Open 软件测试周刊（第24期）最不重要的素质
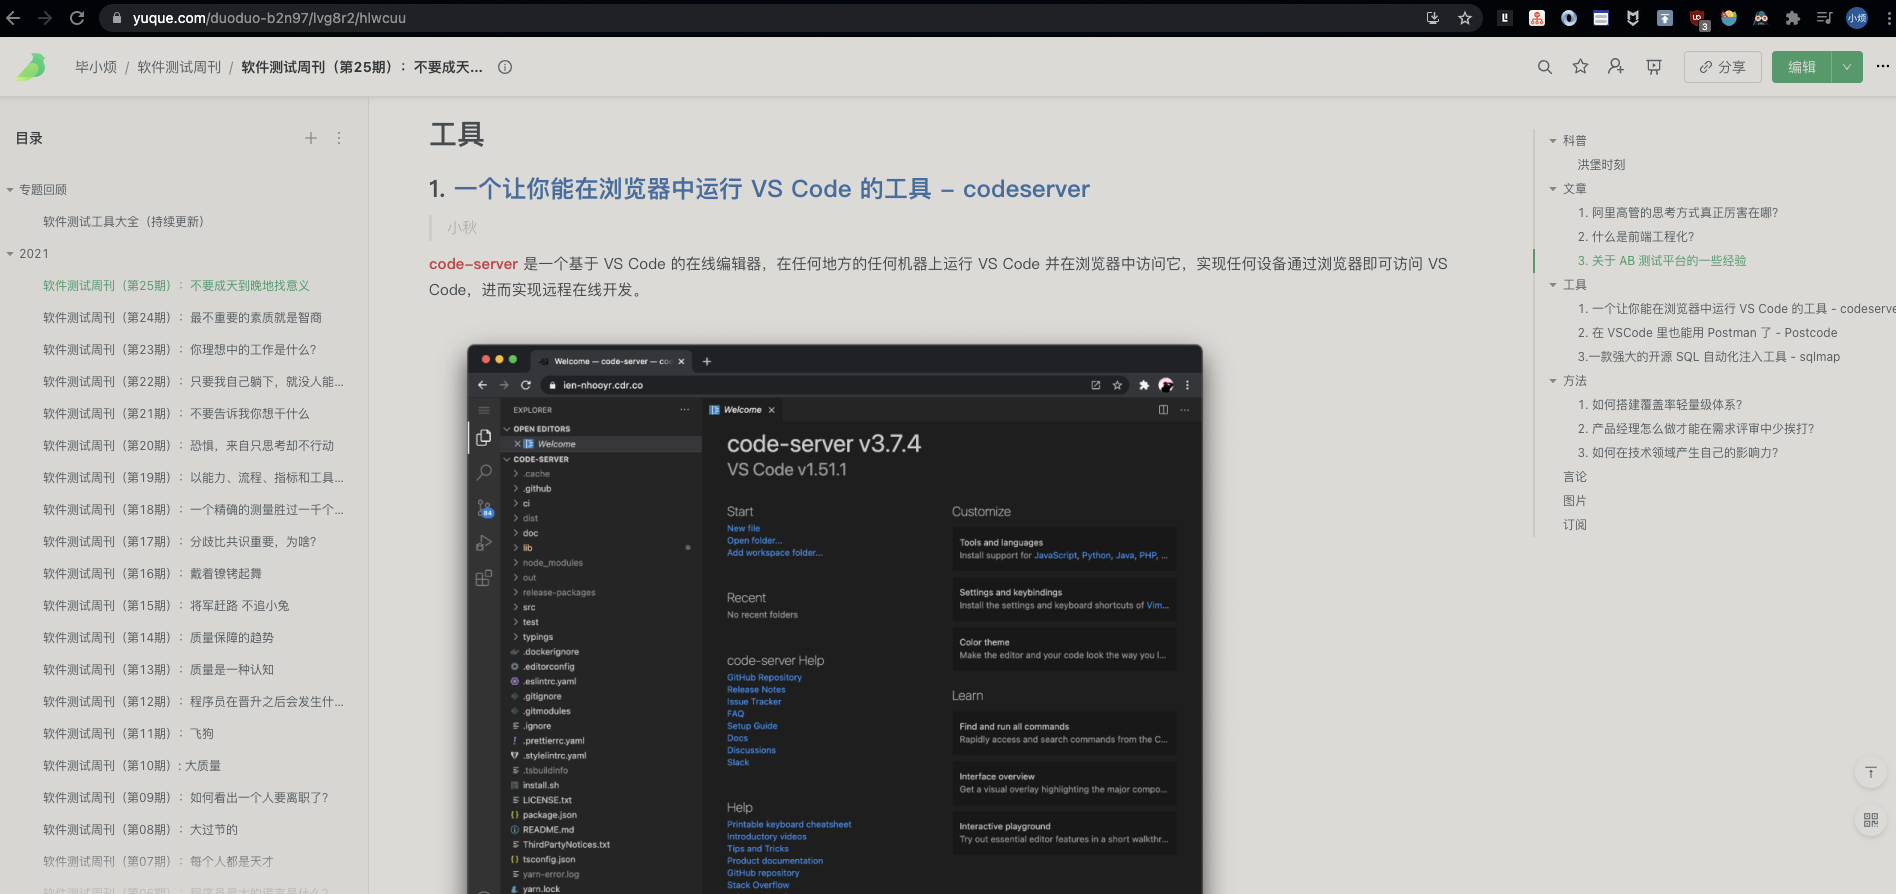The height and width of the screenshot is (894, 1896). (x=182, y=318)
